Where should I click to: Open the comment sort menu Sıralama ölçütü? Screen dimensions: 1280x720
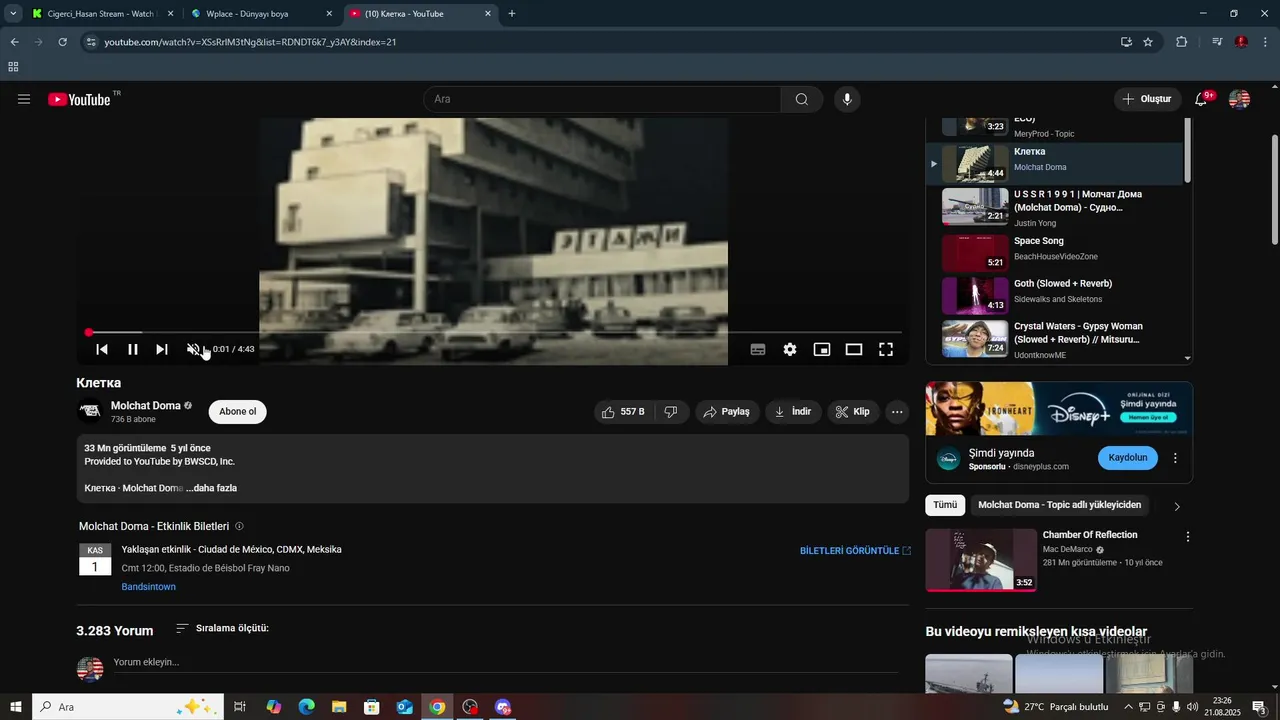coord(222,628)
